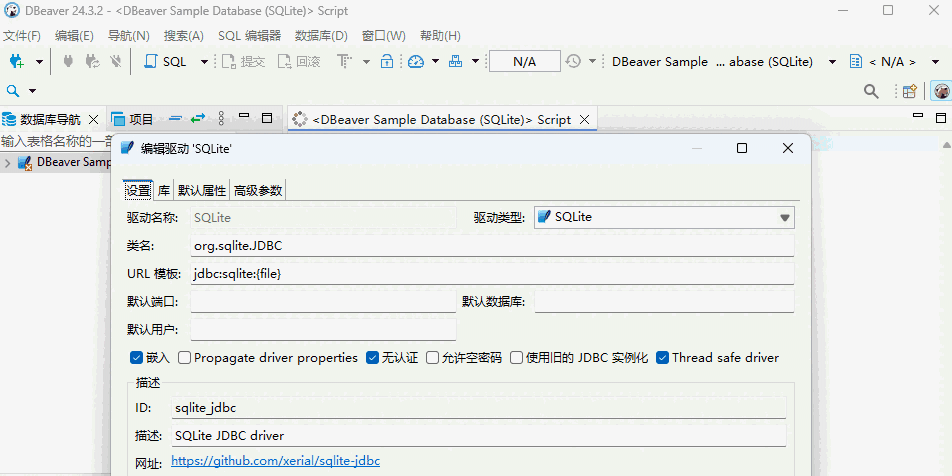The width and height of the screenshot is (952, 476).
Task: Click the URL 模板 input field
Action: coord(492,274)
